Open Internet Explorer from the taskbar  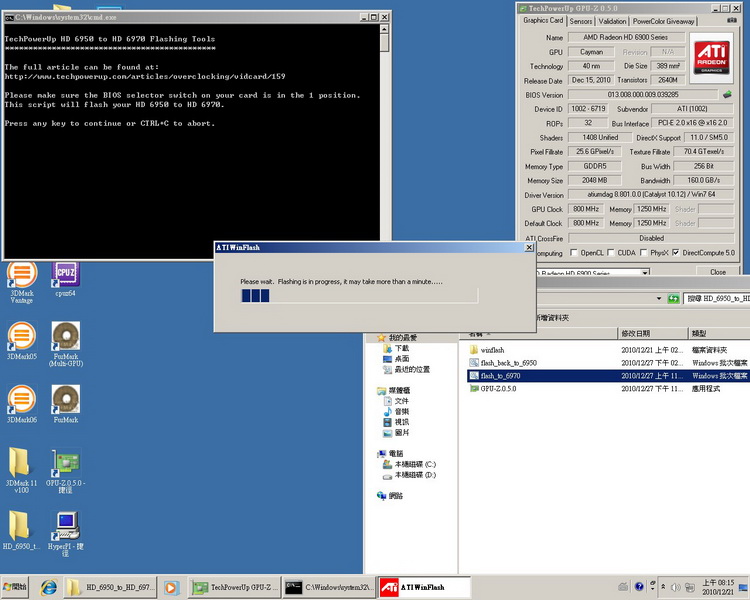pyautogui.click(x=48, y=587)
